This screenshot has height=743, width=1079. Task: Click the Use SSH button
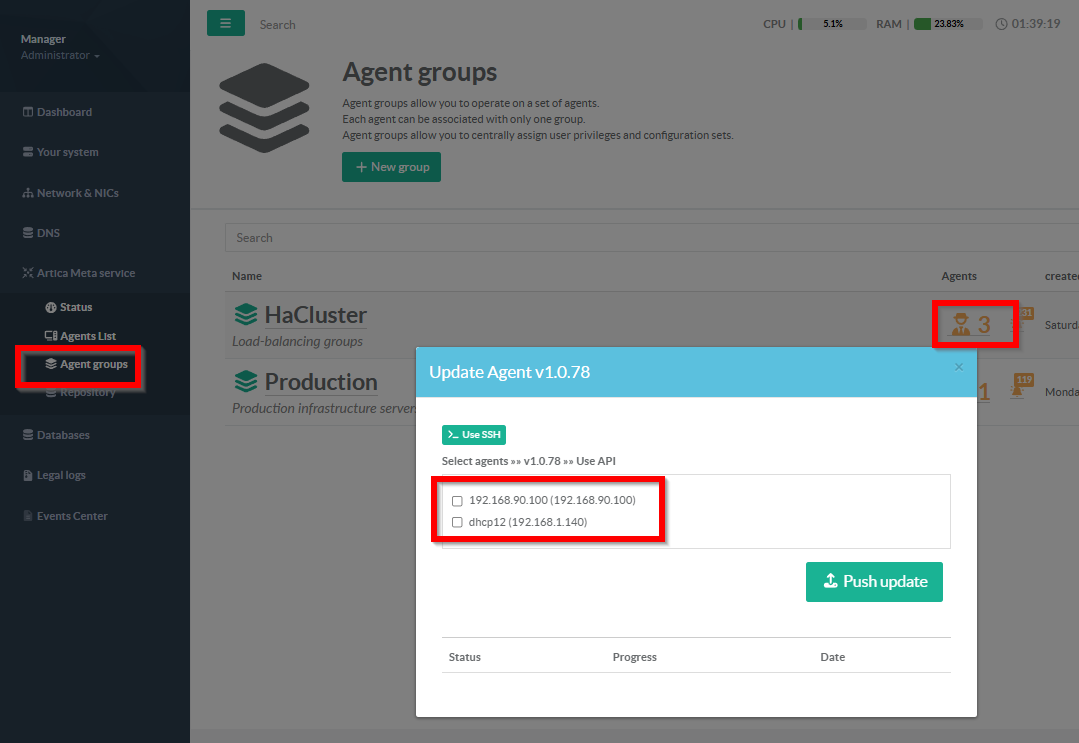click(474, 435)
